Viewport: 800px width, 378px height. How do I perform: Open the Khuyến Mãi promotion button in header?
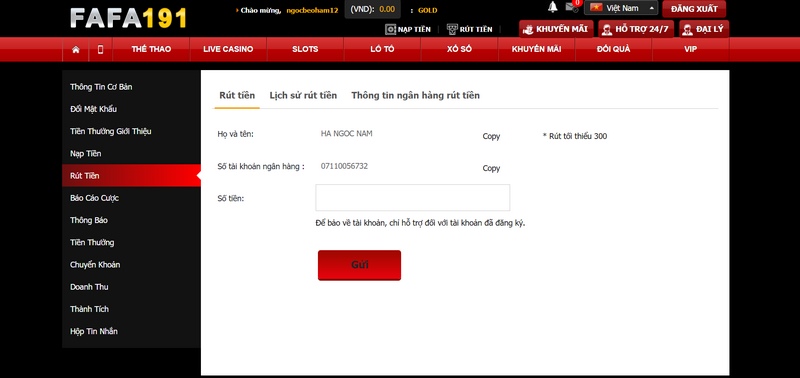tap(556, 29)
